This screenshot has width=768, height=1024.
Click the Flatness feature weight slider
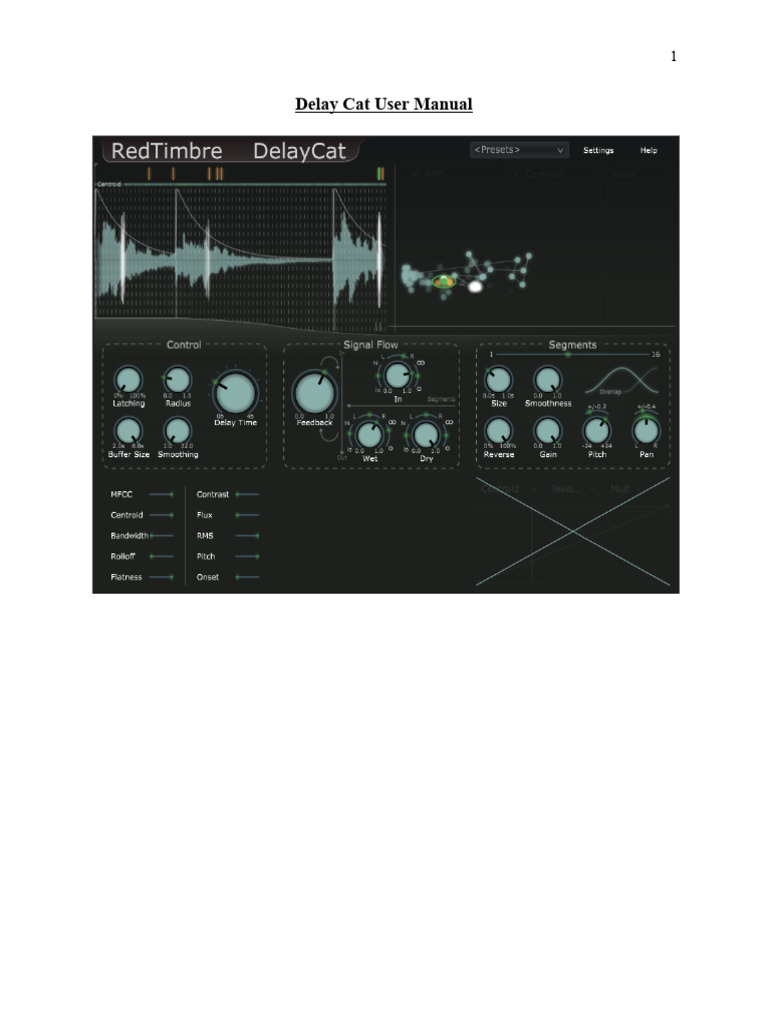point(161,577)
